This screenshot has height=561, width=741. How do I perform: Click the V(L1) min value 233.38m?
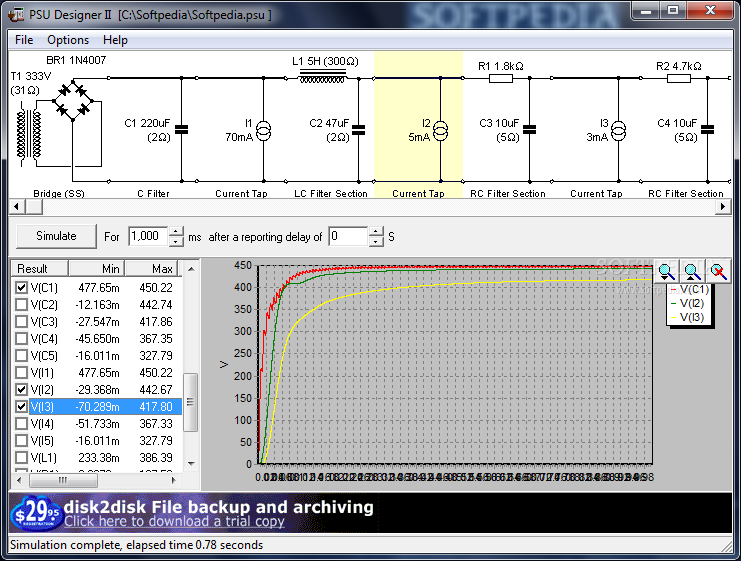(x=99, y=457)
